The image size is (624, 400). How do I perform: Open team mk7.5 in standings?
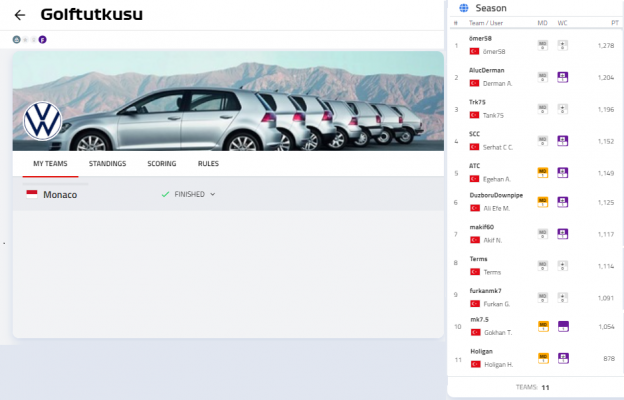click(480, 320)
